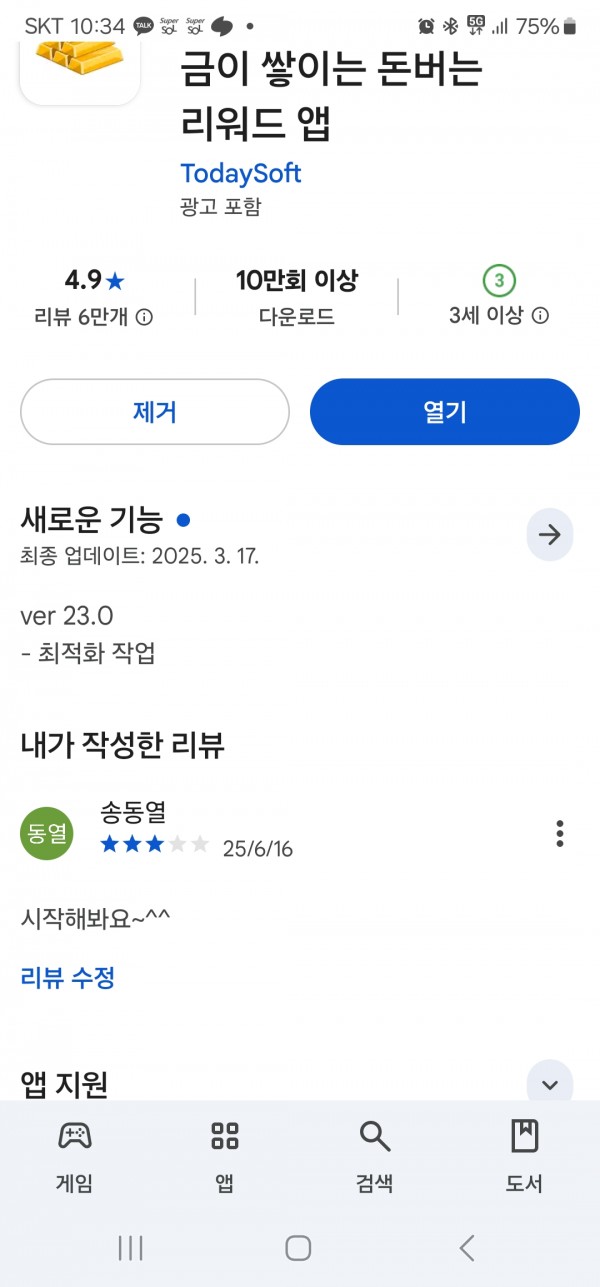
Task: Tap the Apps grid icon
Action: click(x=225, y=1135)
